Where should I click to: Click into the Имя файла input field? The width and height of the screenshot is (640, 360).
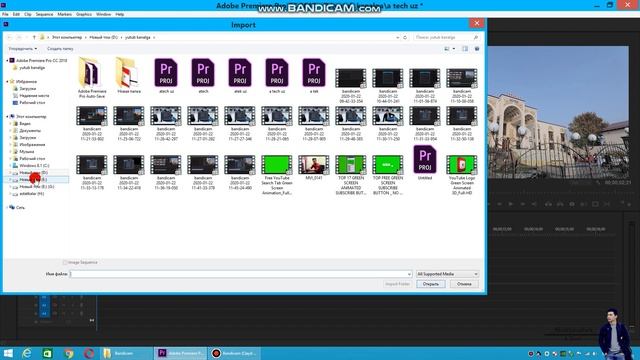(x=240, y=274)
